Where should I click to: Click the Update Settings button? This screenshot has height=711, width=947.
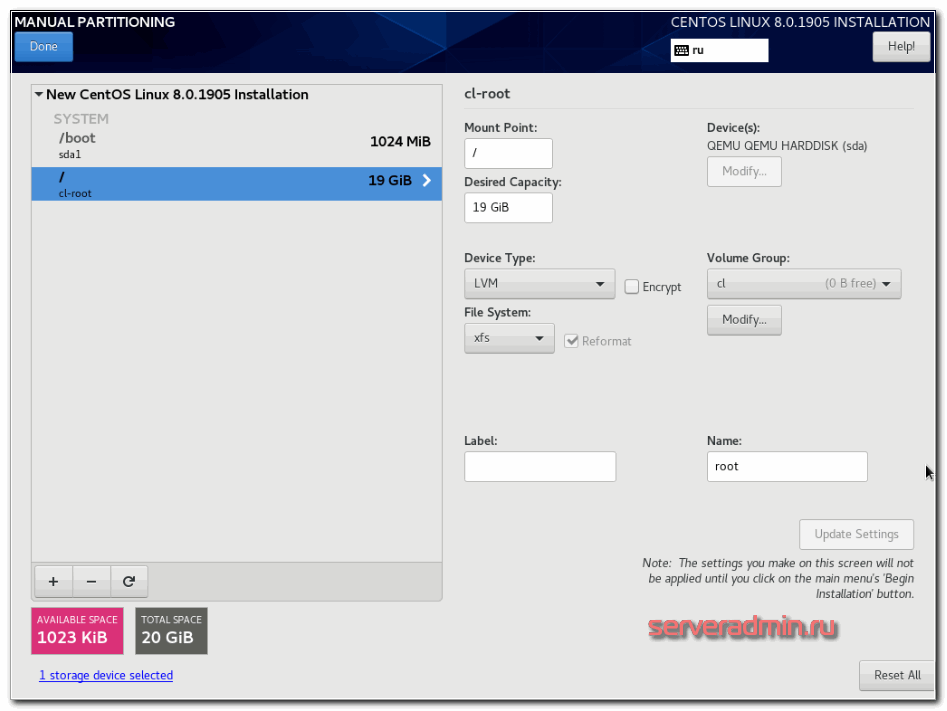(x=856, y=534)
